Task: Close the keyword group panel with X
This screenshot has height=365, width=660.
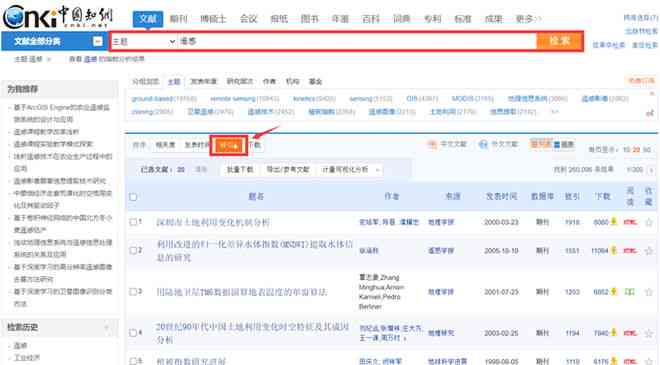Action: click(x=652, y=93)
